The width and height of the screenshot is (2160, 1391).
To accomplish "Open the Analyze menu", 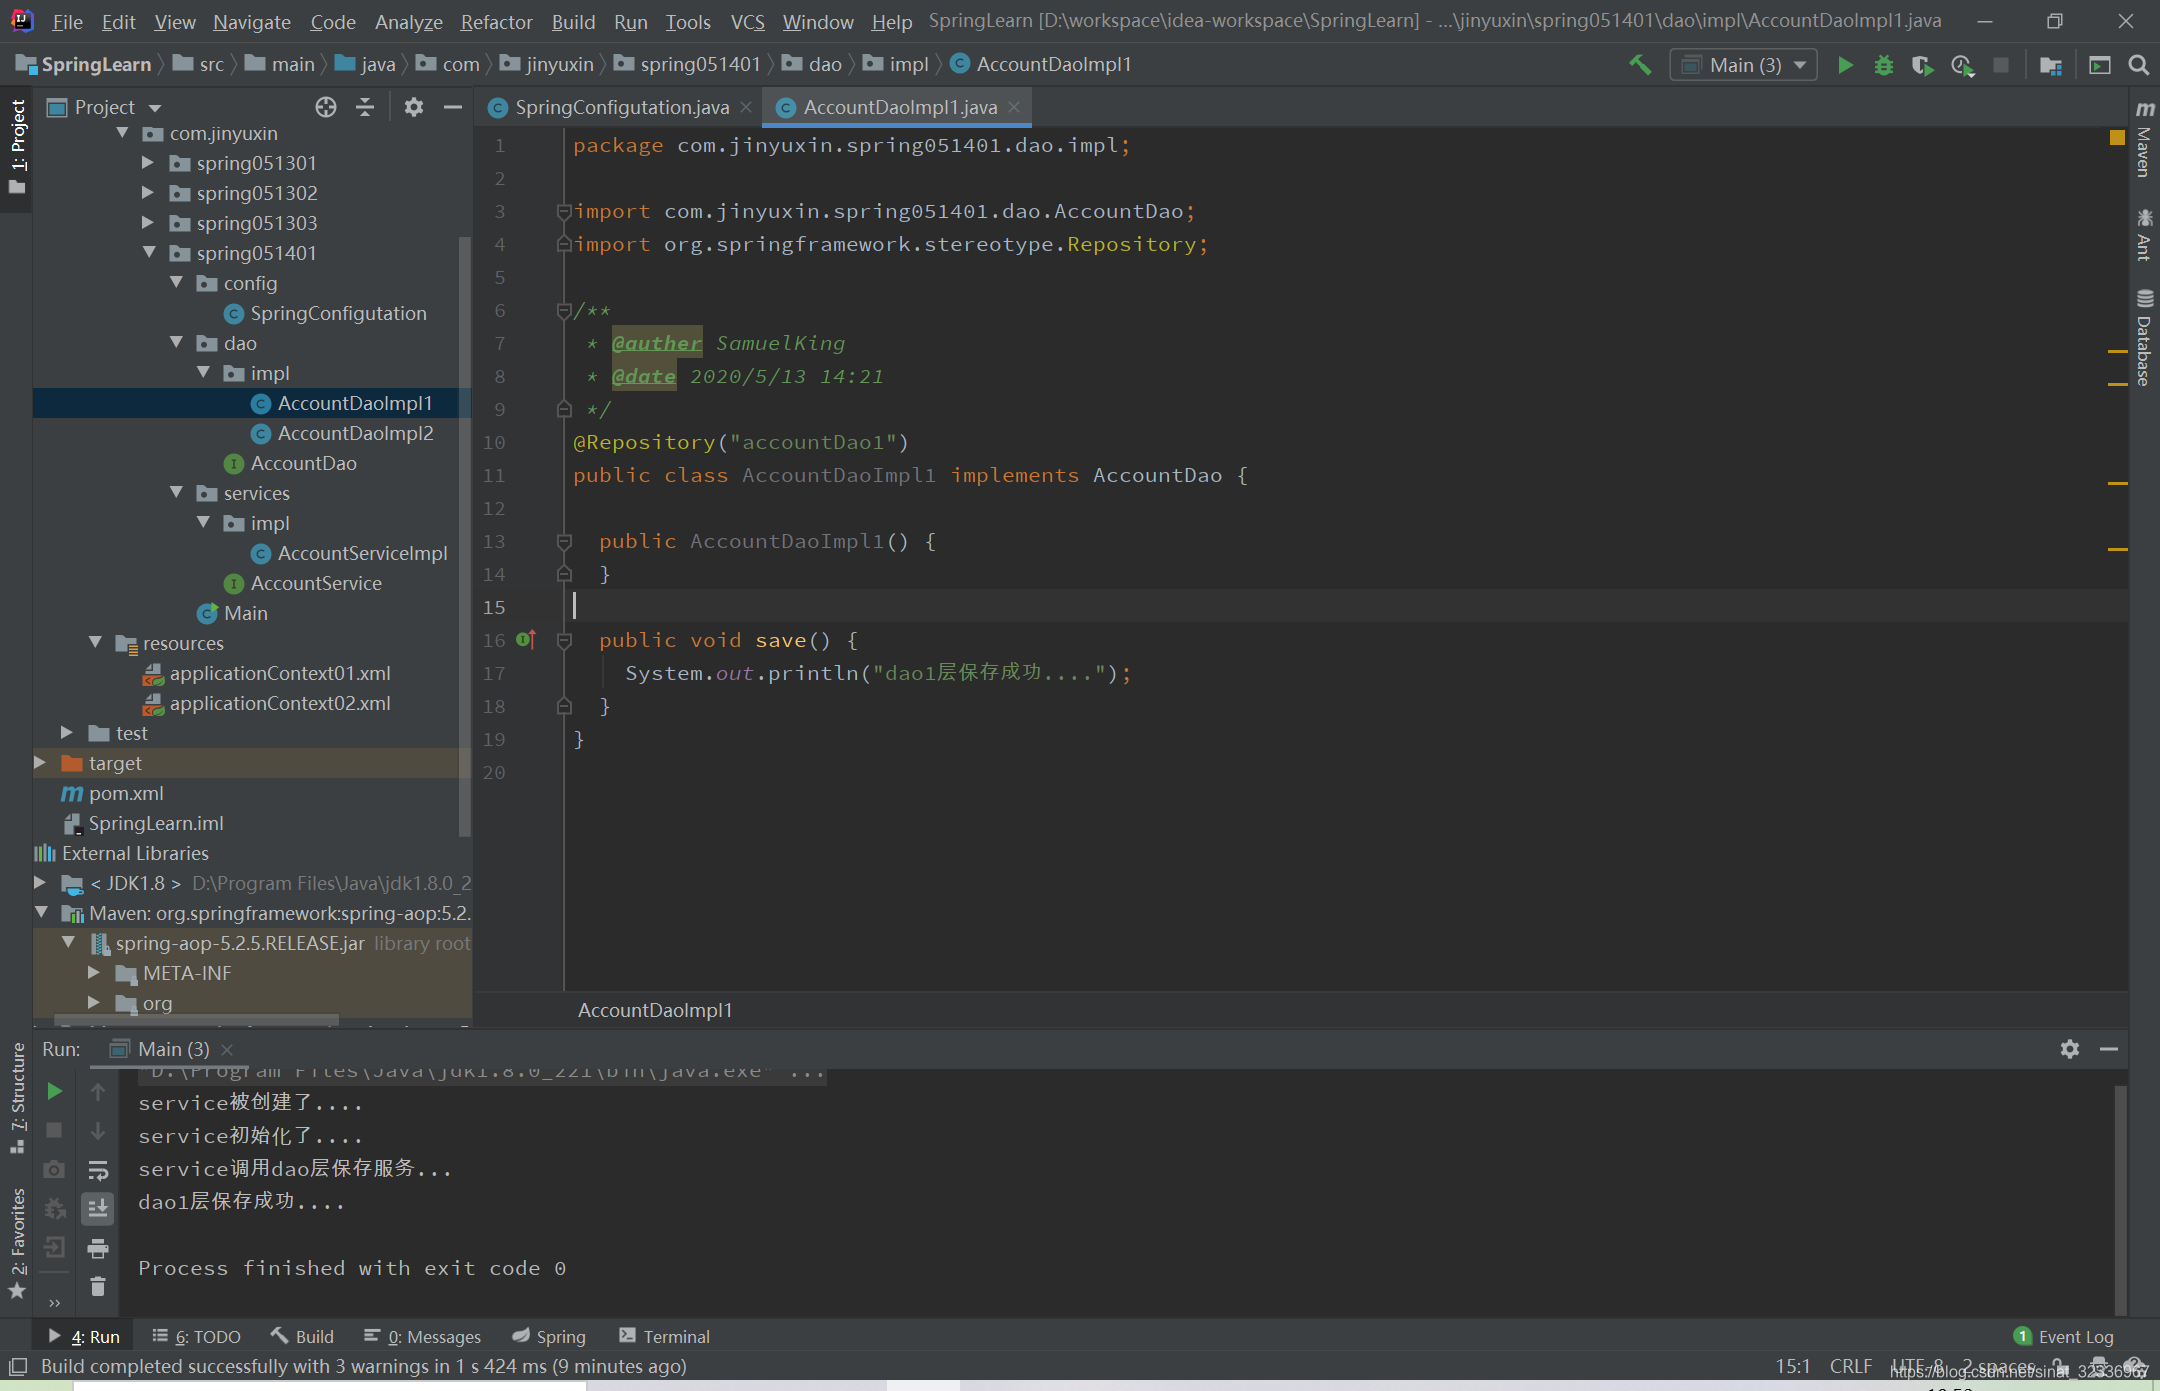I will click(x=408, y=22).
